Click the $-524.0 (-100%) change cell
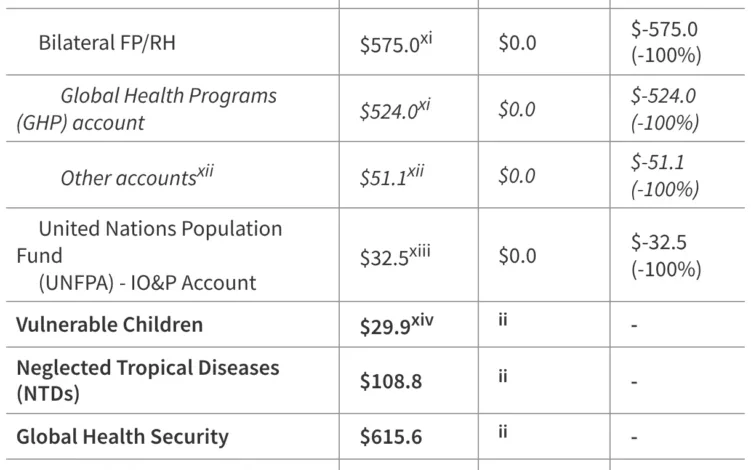The image size is (751, 470). point(664,109)
